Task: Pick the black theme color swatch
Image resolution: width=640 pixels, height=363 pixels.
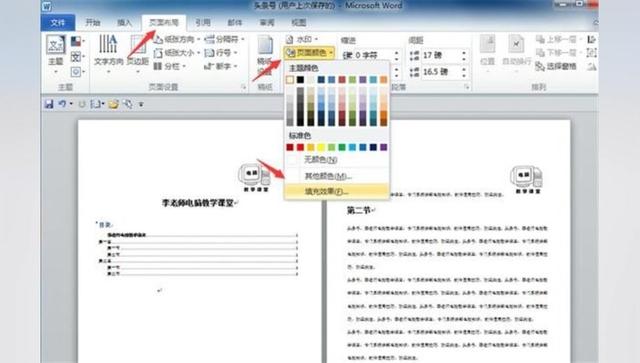Action: point(300,80)
